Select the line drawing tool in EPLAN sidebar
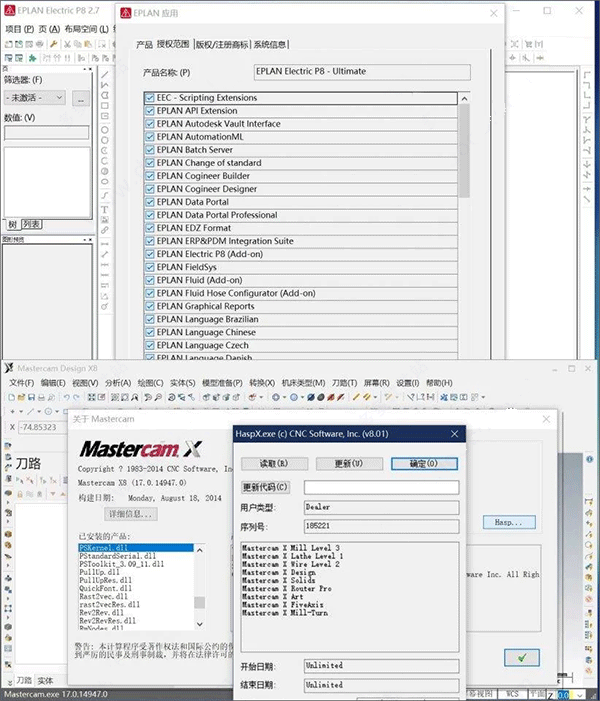This screenshot has height=701, width=600. pyautogui.click(x=105, y=75)
